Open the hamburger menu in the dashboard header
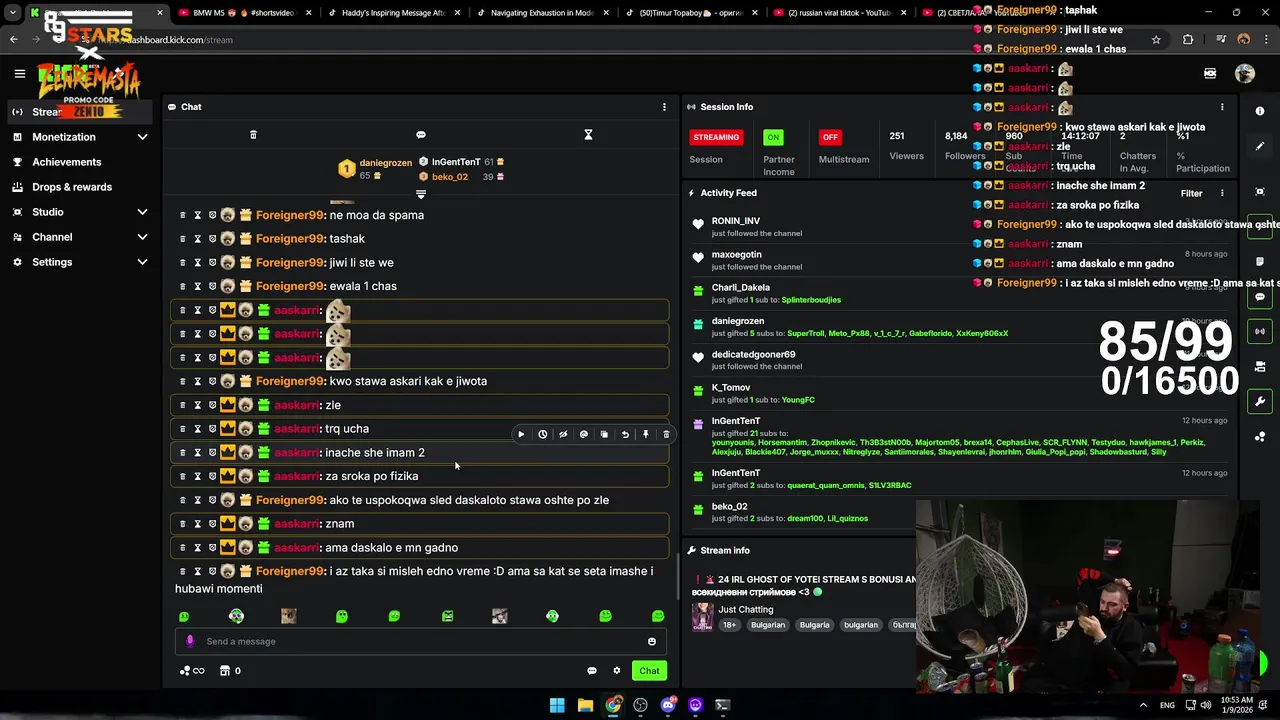 [19, 73]
